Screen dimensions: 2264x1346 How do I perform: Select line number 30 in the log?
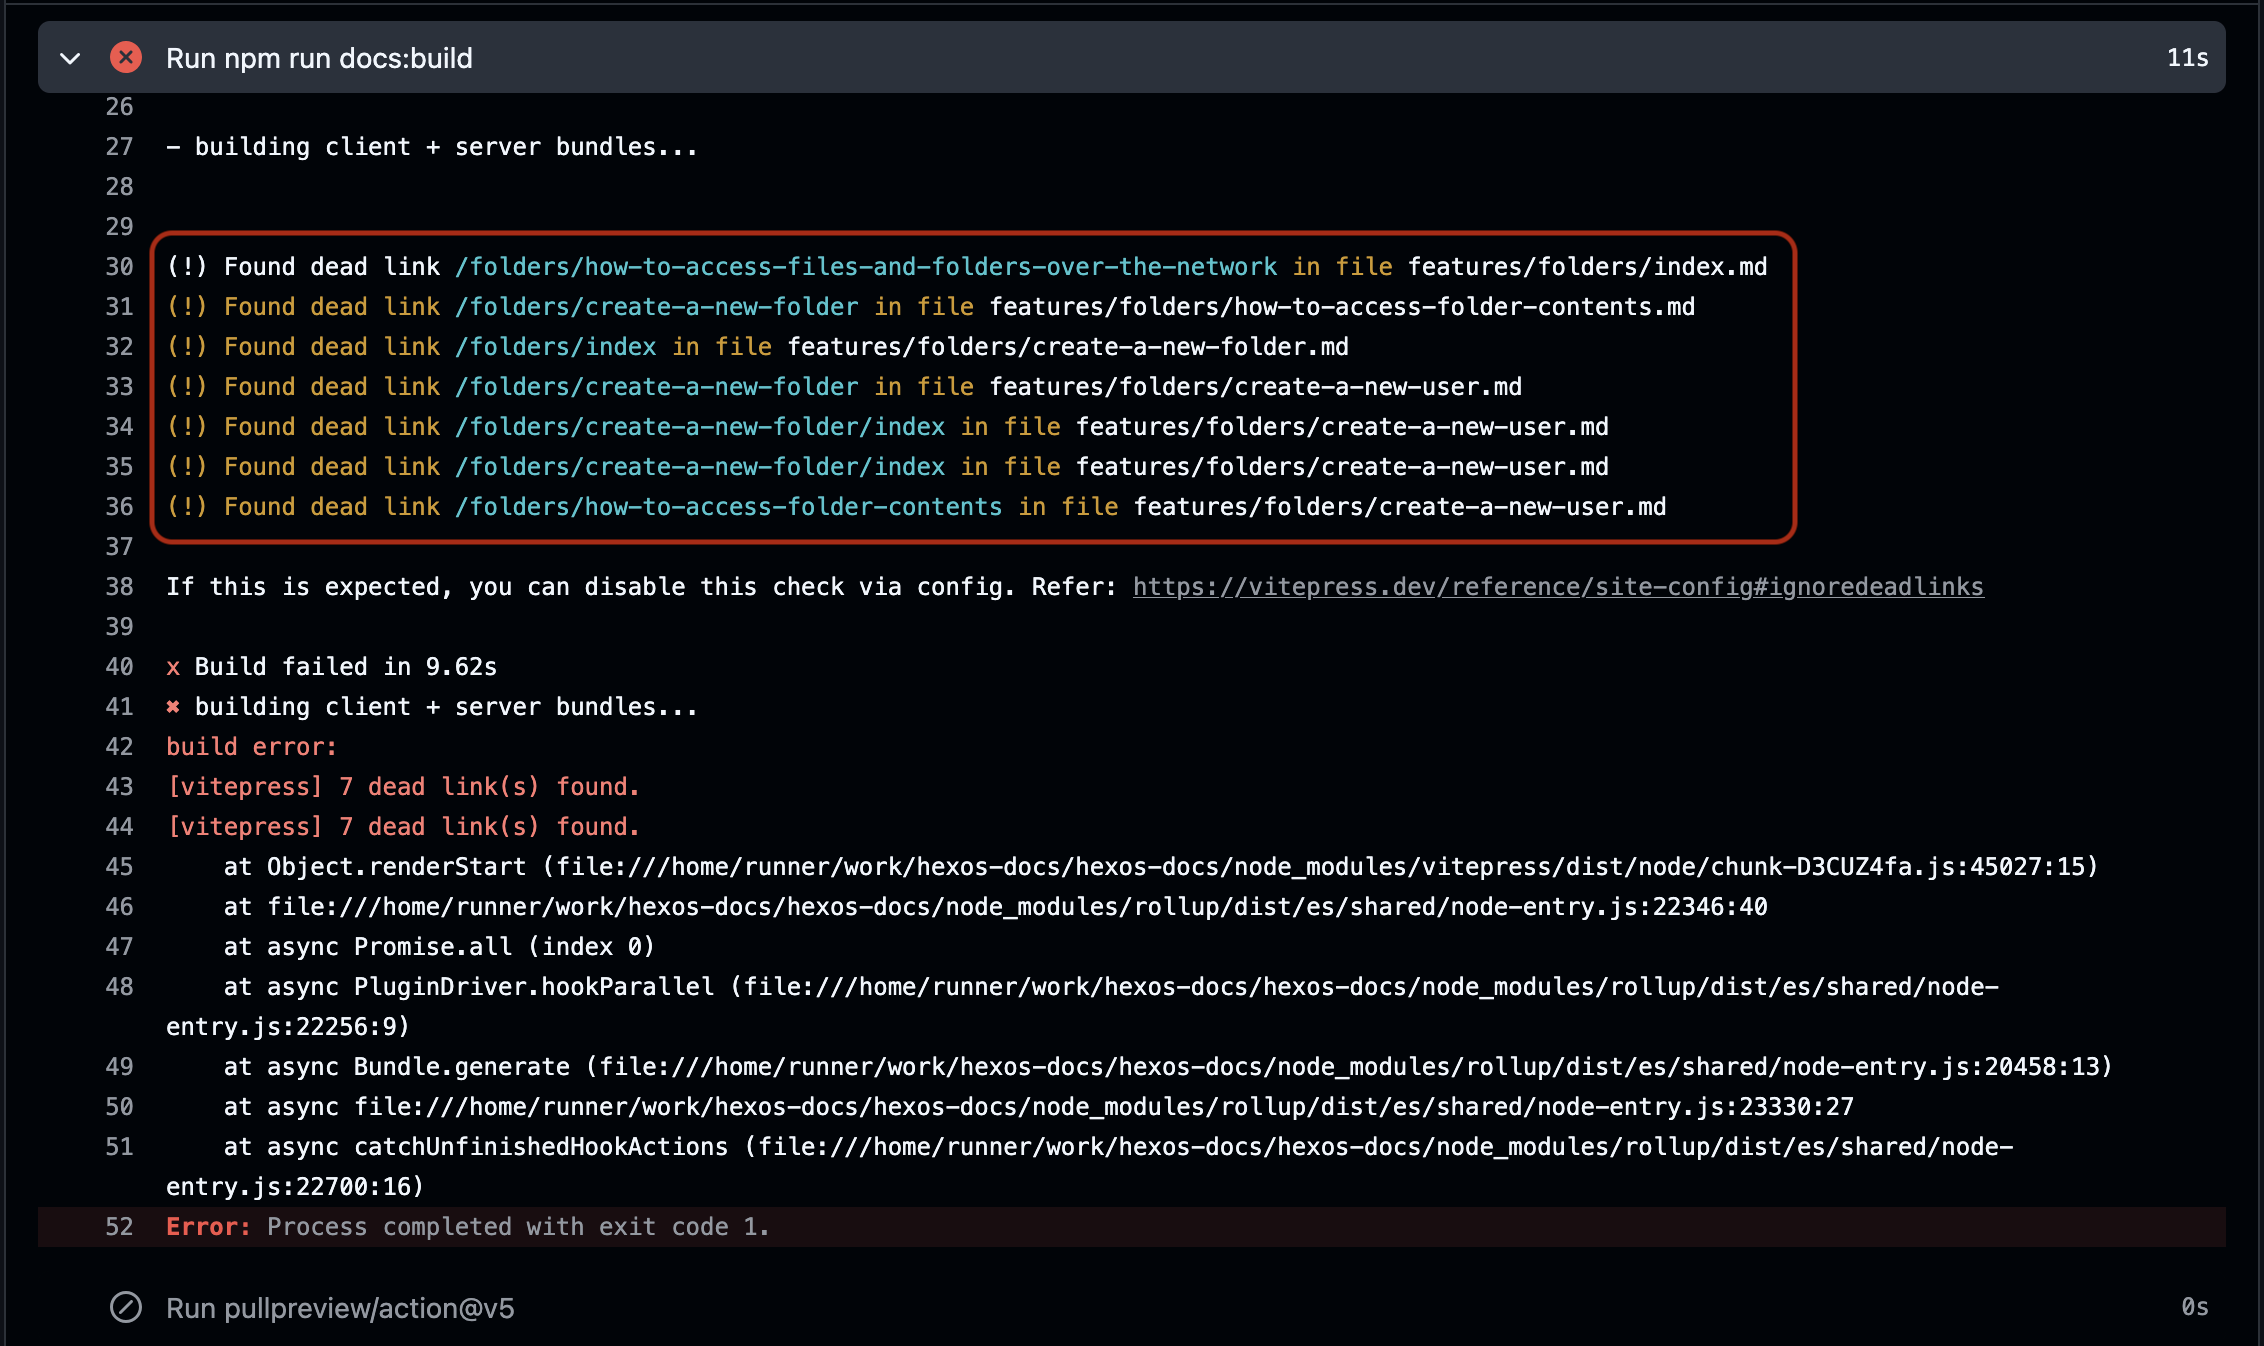[x=119, y=266]
